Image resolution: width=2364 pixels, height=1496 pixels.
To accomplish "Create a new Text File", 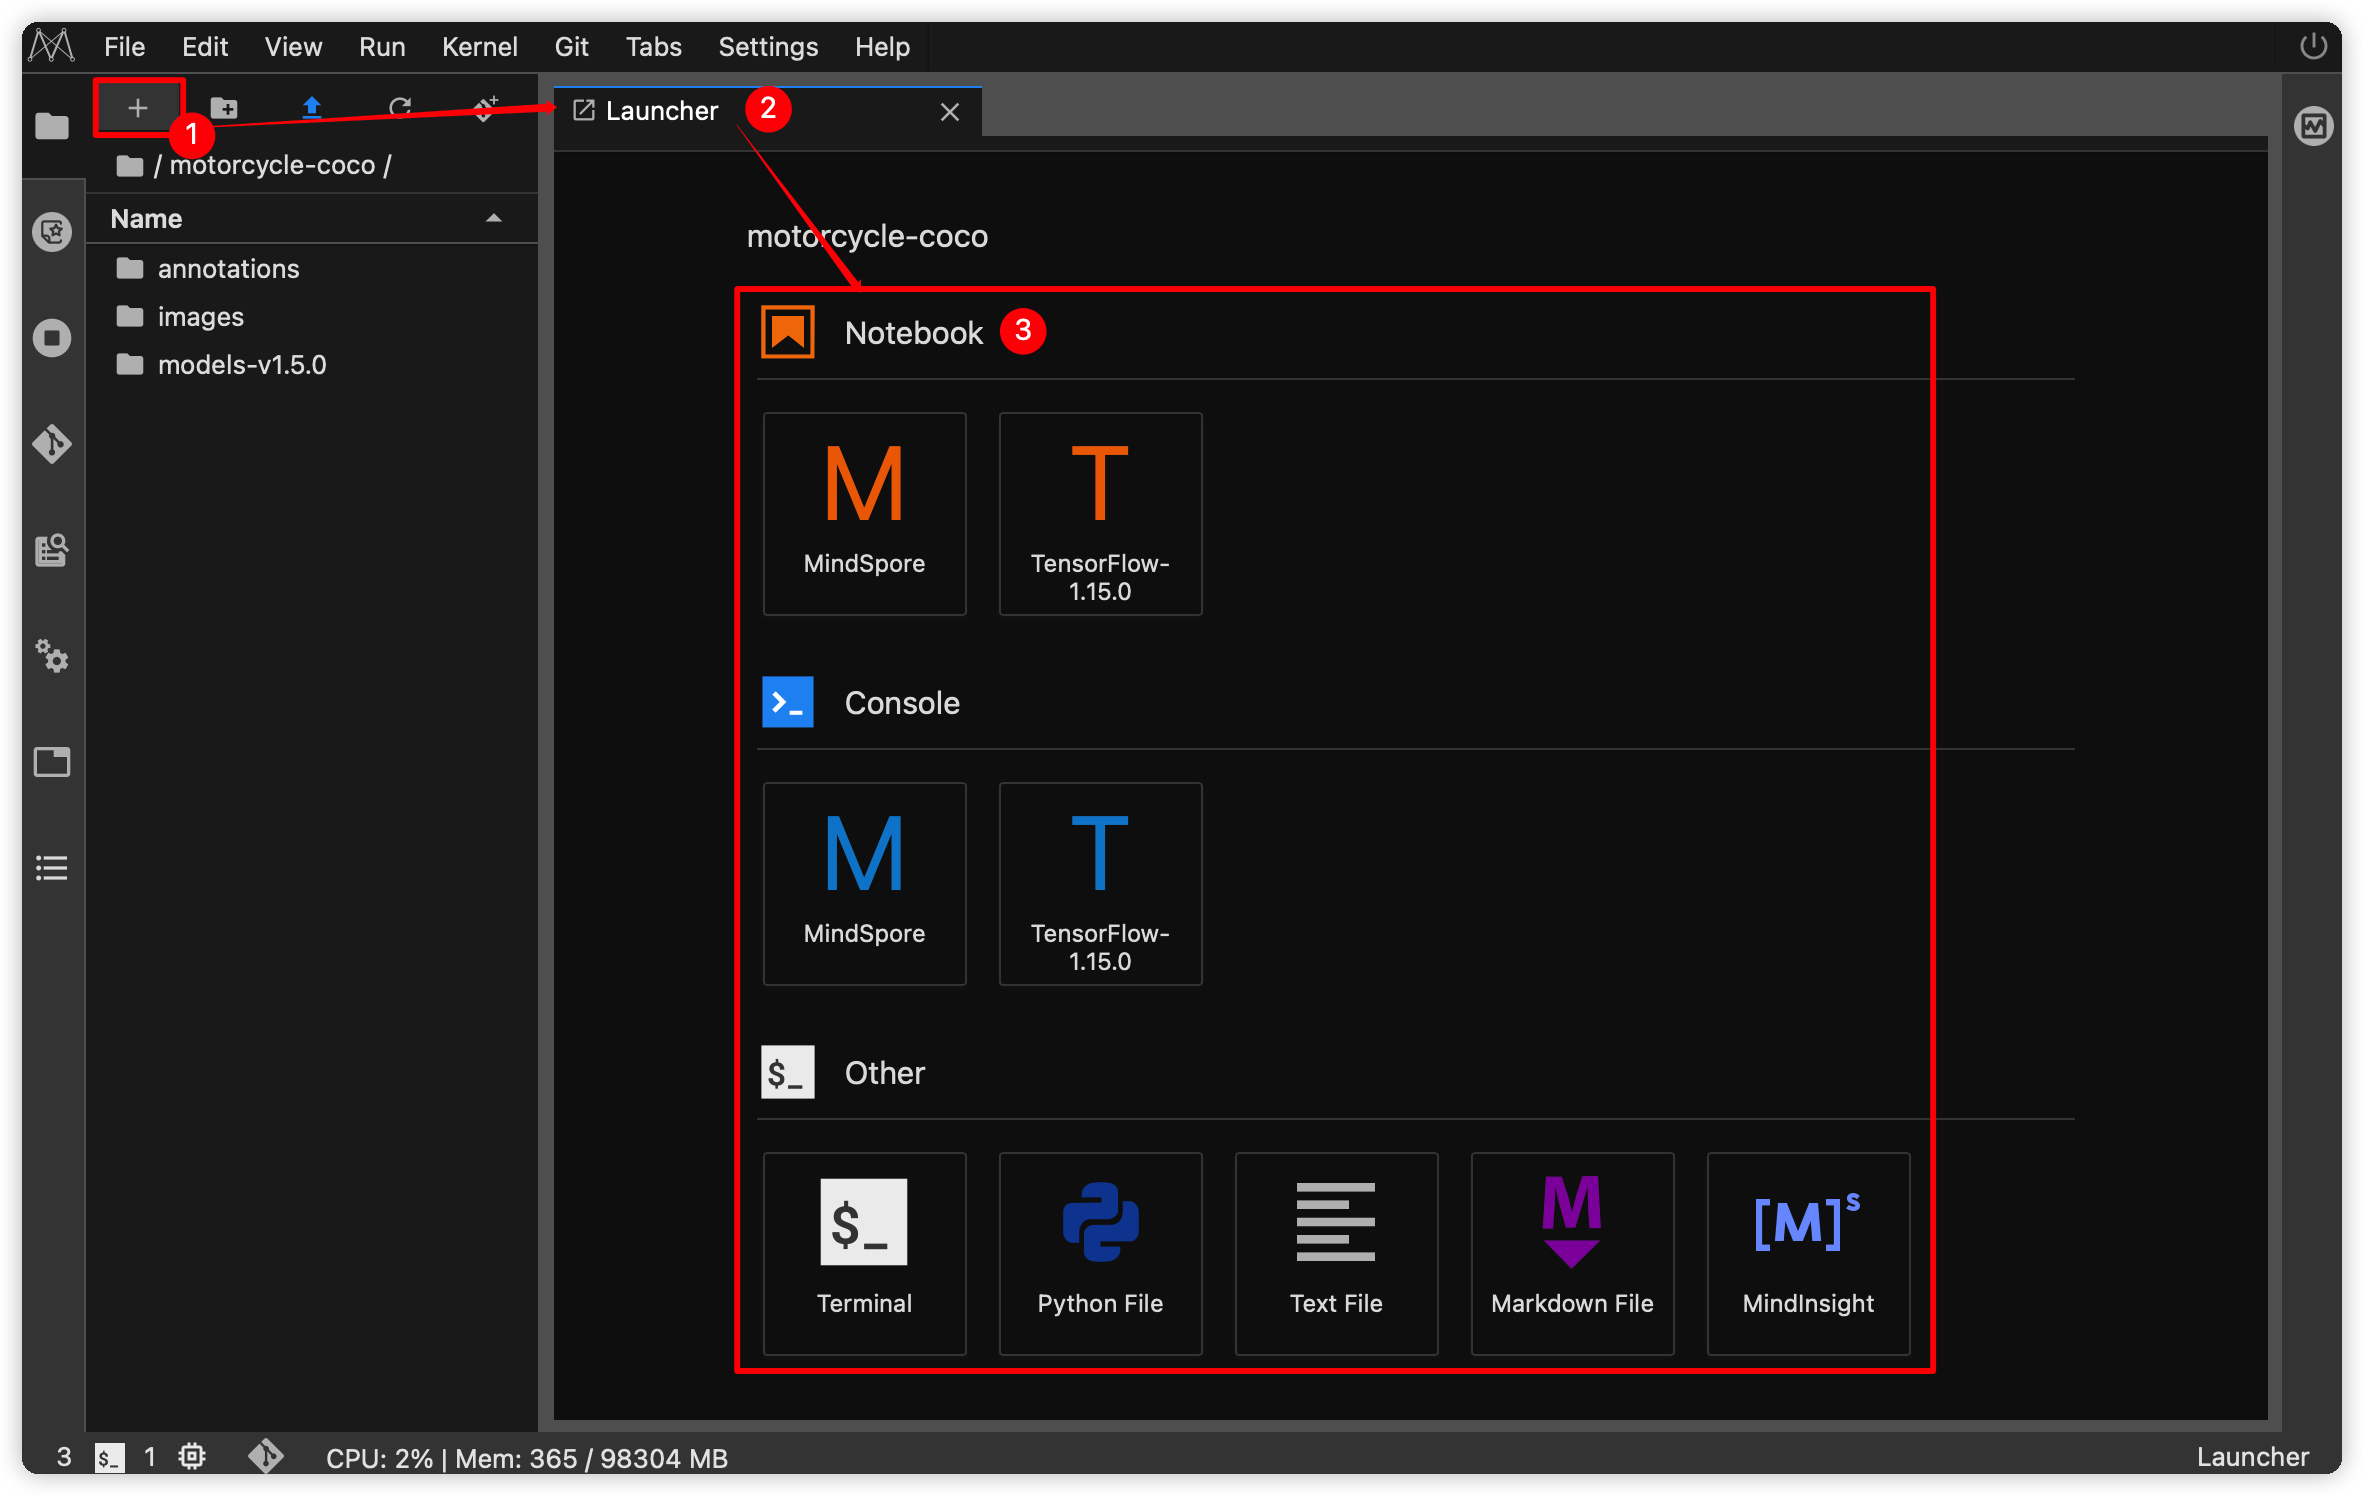I will click(1336, 1254).
